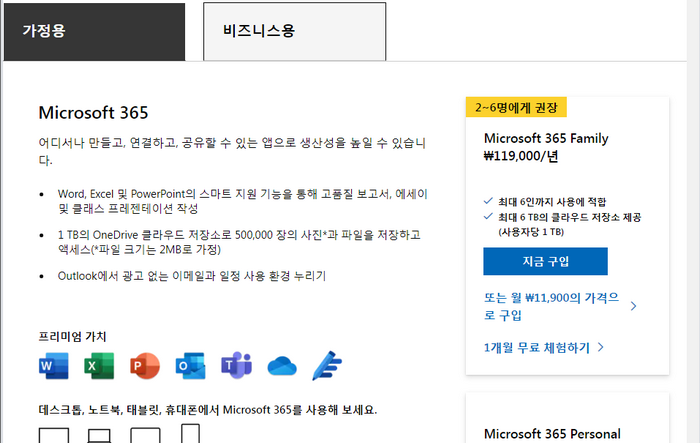Click the Outlook에서 광고 없는 이메일 bullet
This screenshot has width=700, height=443.
tap(192, 276)
